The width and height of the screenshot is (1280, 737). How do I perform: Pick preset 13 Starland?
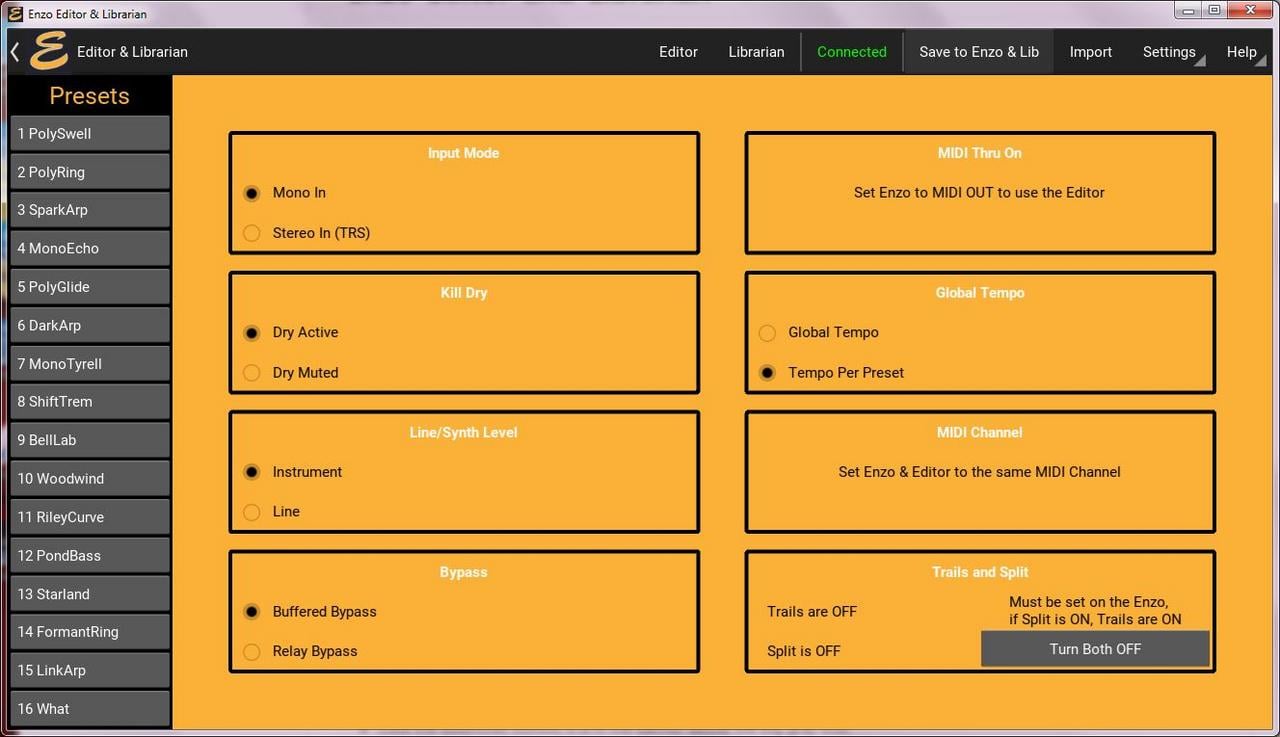pos(90,594)
